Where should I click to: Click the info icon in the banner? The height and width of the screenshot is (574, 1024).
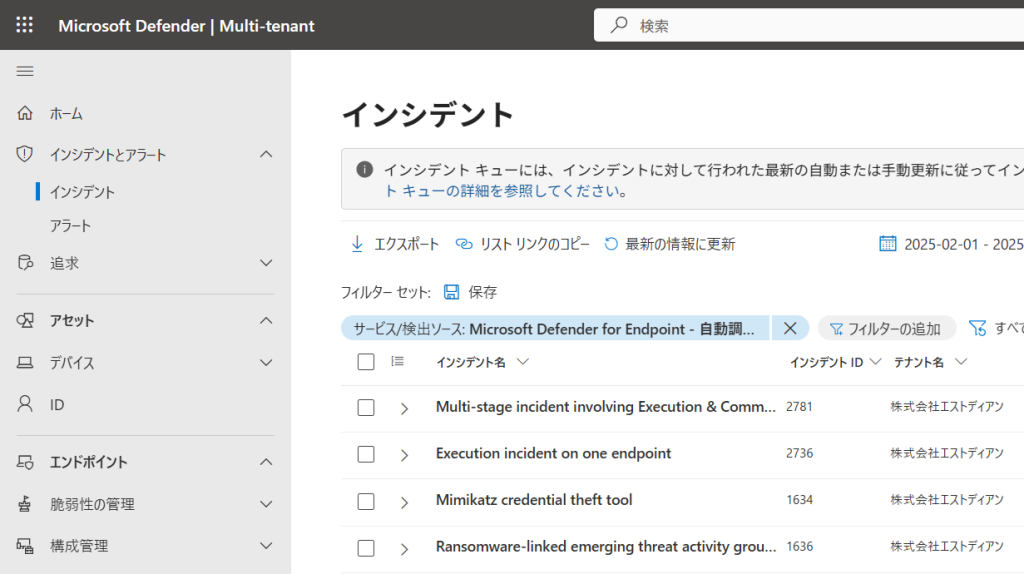click(x=364, y=170)
